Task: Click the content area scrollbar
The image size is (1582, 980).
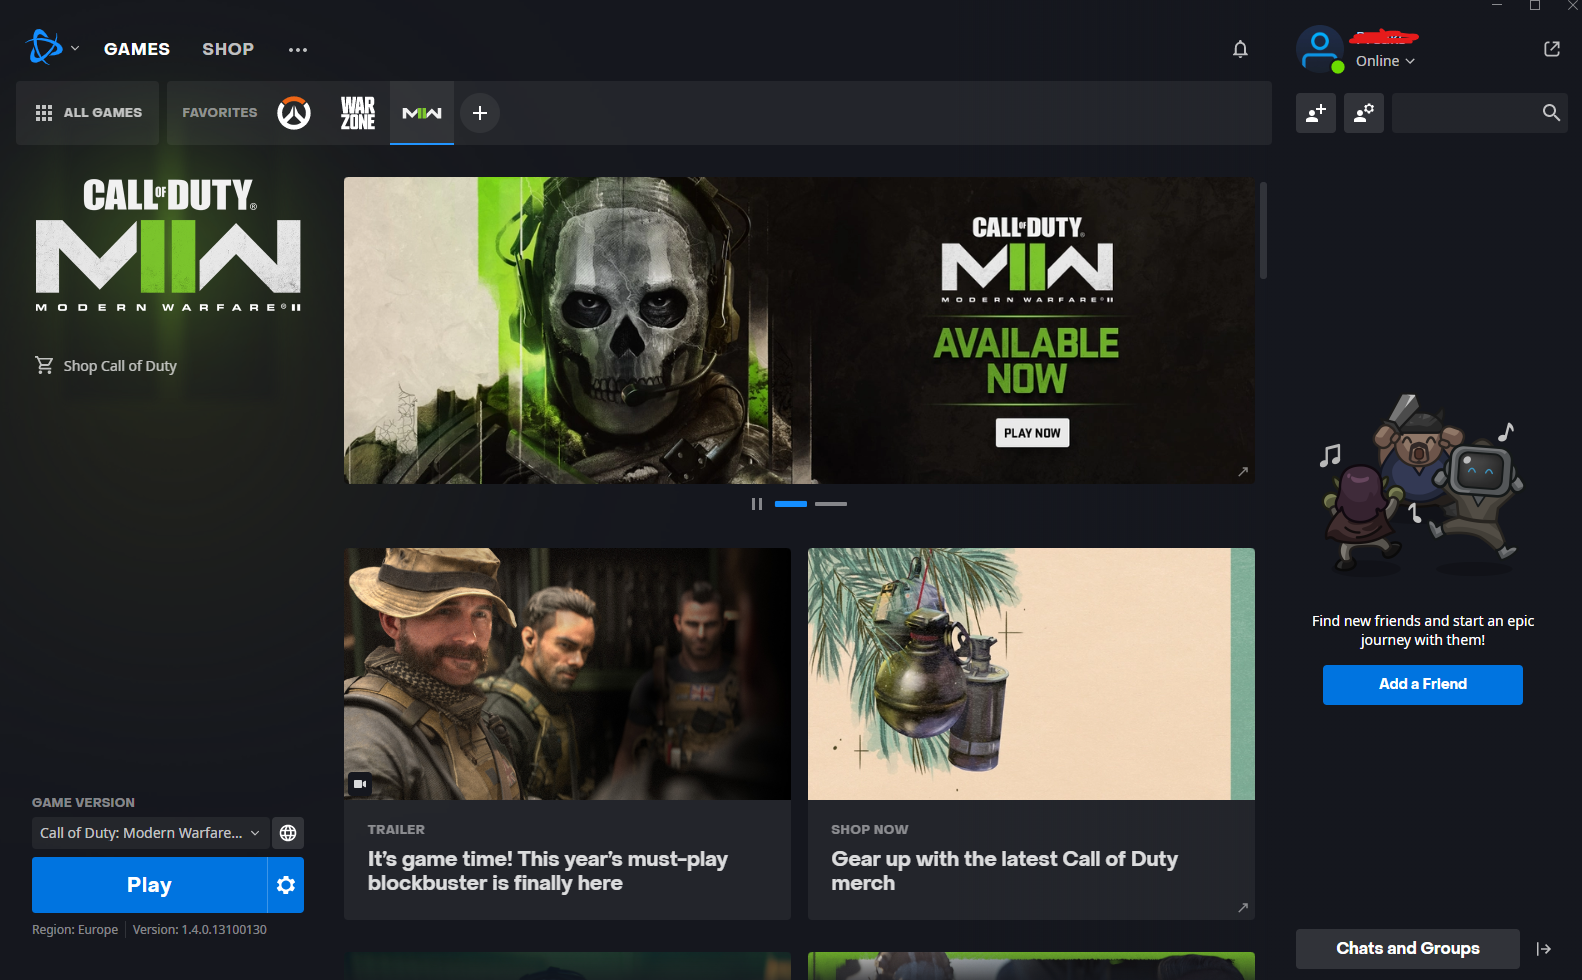Action: click(x=1263, y=230)
